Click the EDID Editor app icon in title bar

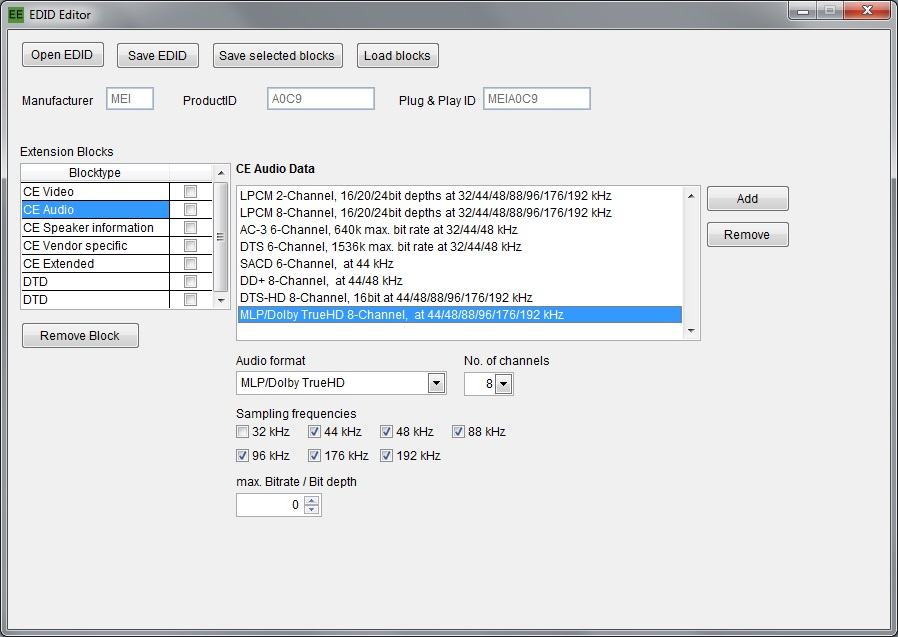click(15, 14)
